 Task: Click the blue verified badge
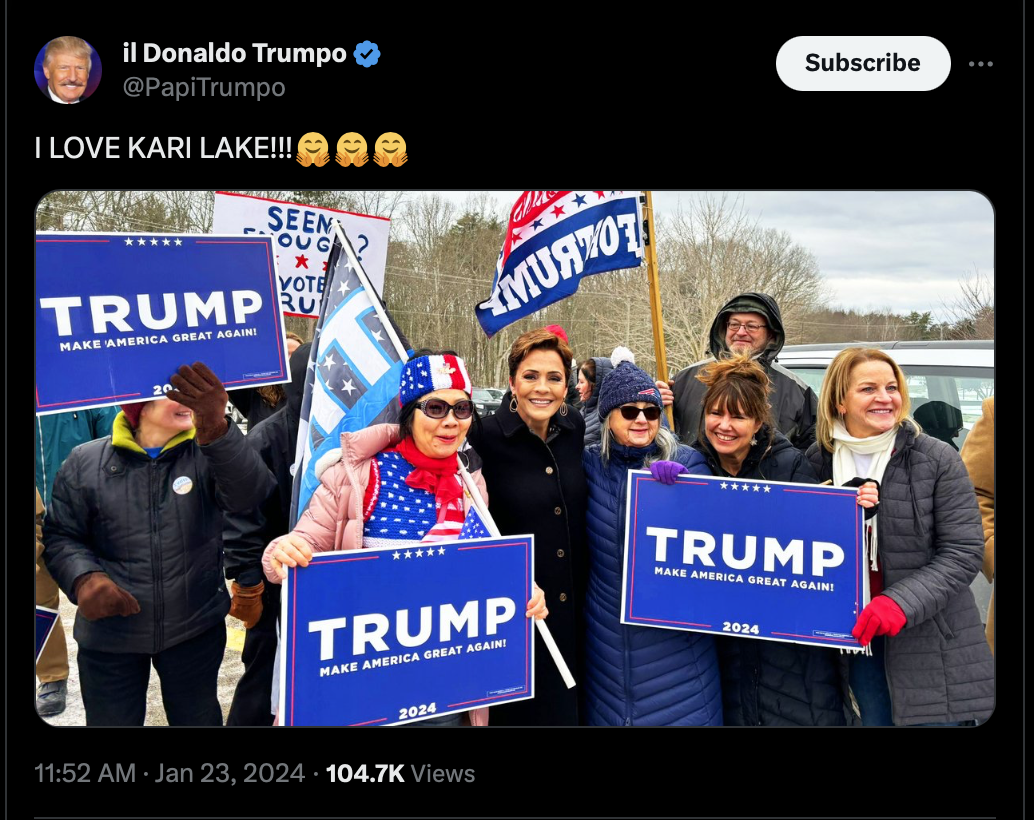[367, 53]
